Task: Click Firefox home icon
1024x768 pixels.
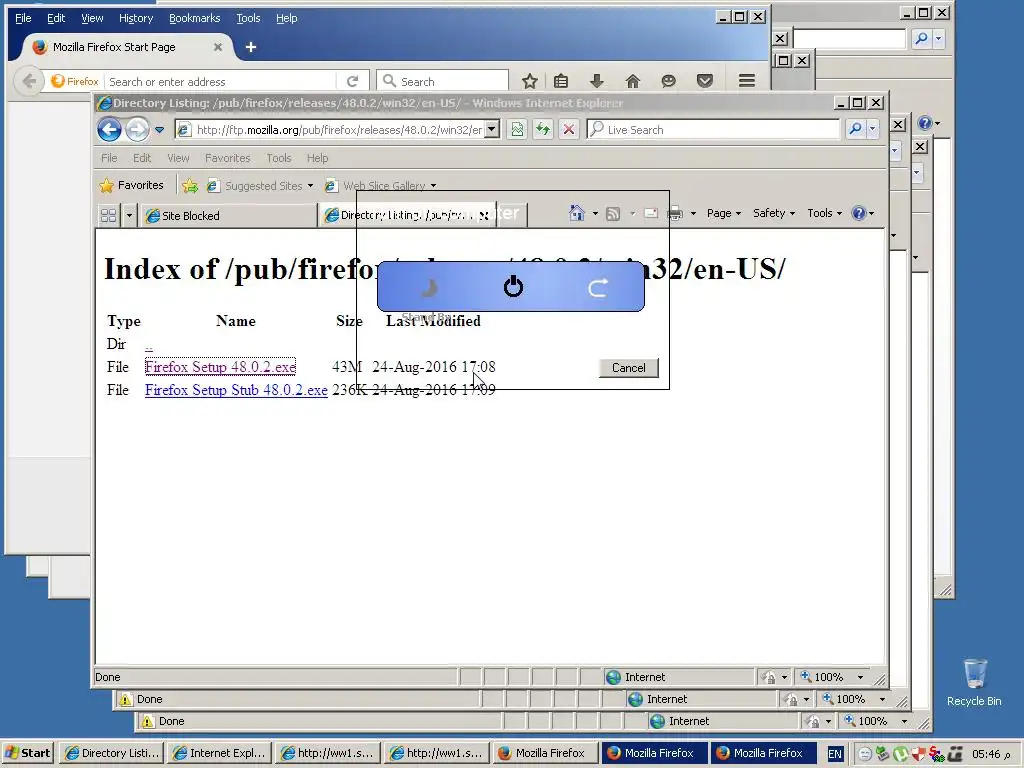Action: pyautogui.click(x=632, y=81)
